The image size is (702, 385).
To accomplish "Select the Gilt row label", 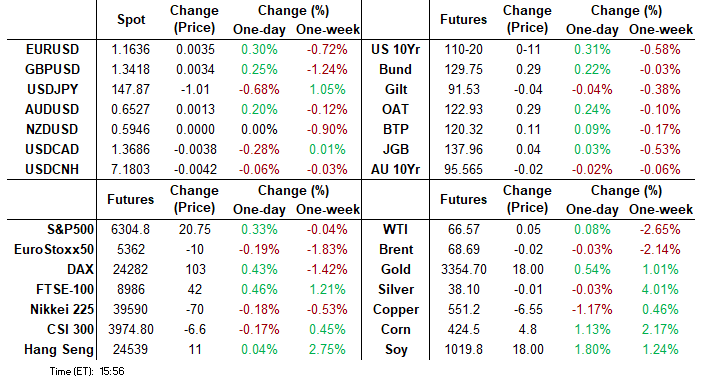I will pos(396,90).
